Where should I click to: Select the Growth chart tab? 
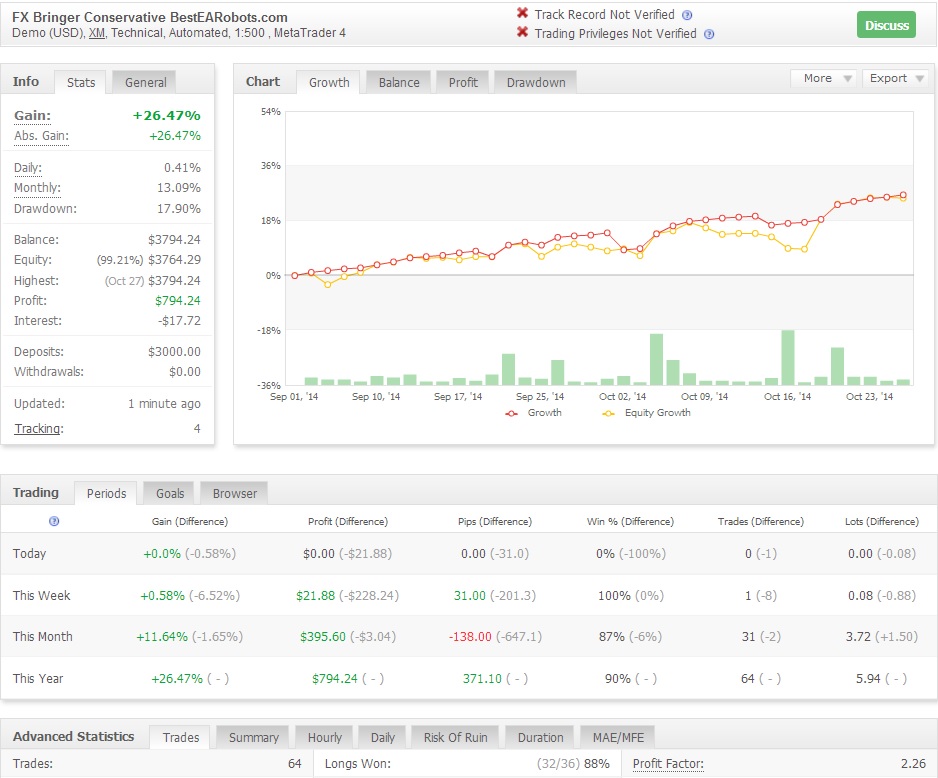tap(329, 83)
